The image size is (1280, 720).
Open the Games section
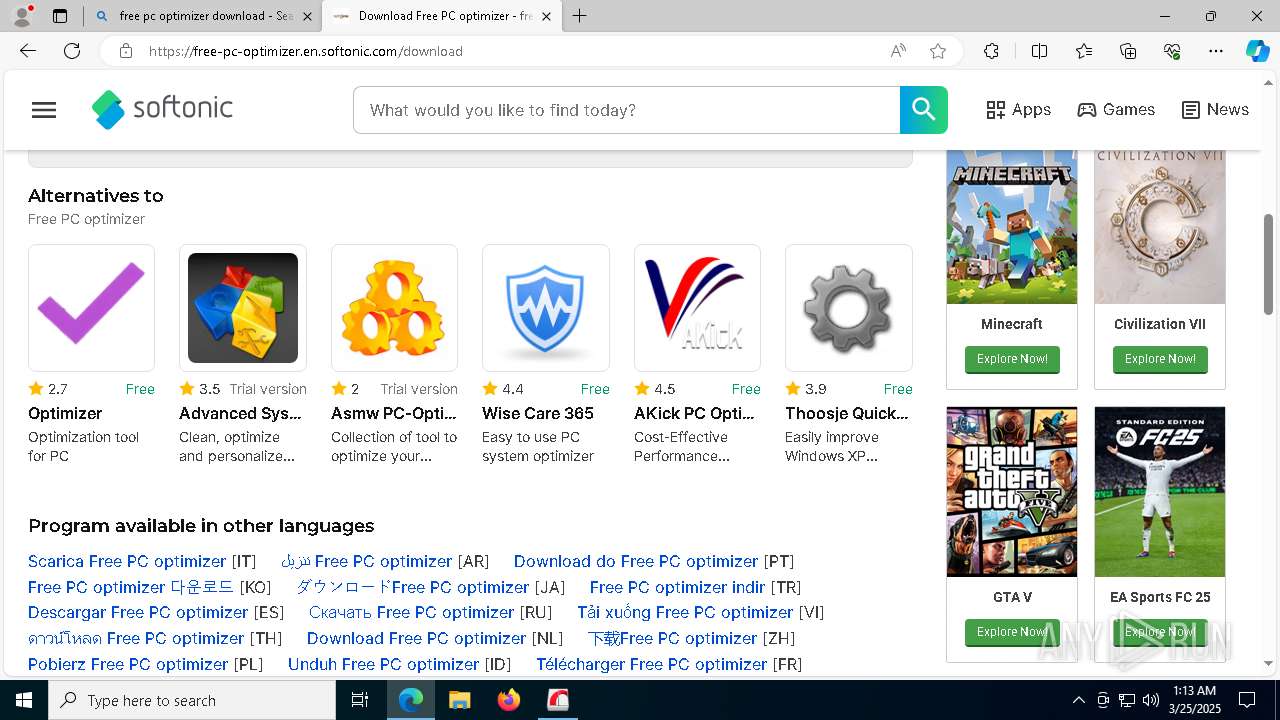pos(1116,110)
